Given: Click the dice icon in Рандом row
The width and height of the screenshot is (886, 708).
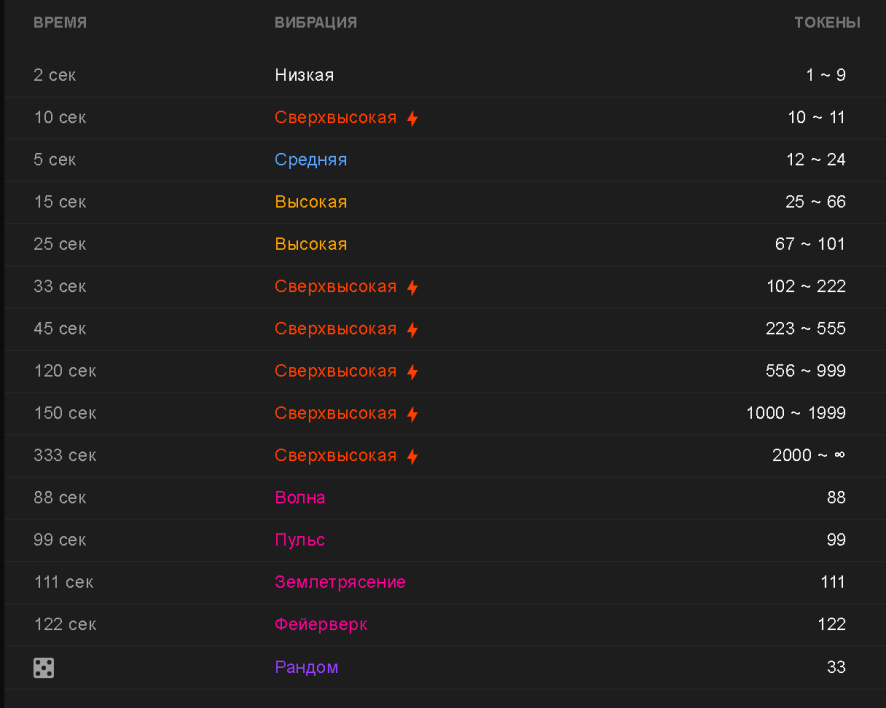Looking at the screenshot, I should click(x=44, y=667).
